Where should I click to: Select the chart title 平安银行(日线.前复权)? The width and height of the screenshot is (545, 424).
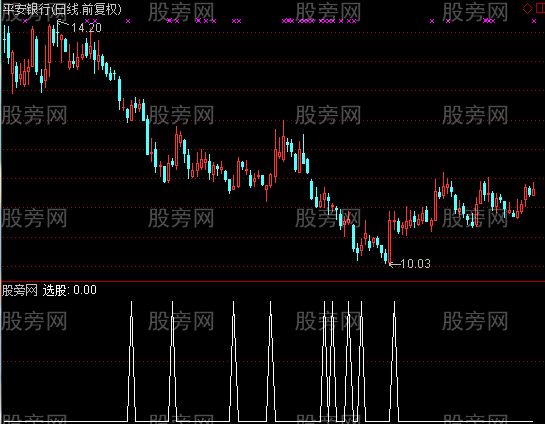(x=62, y=9)
